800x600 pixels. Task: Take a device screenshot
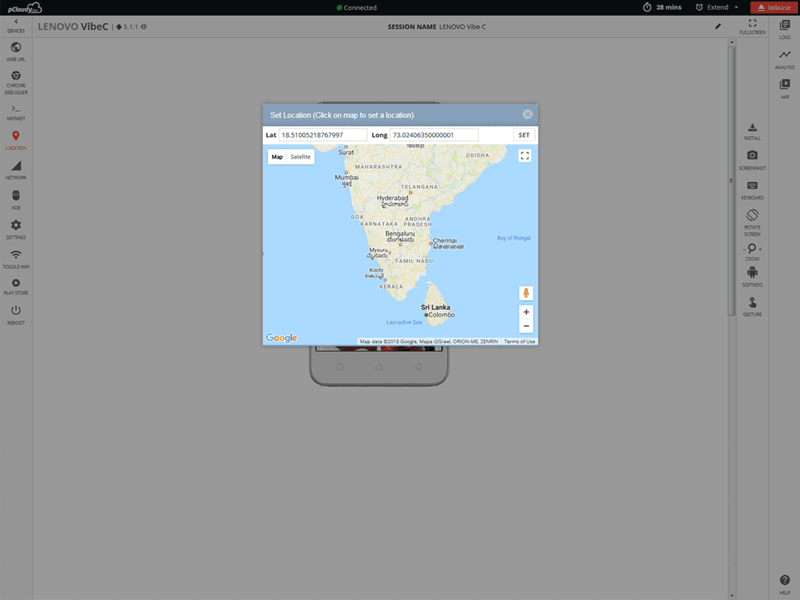(752, 160)
